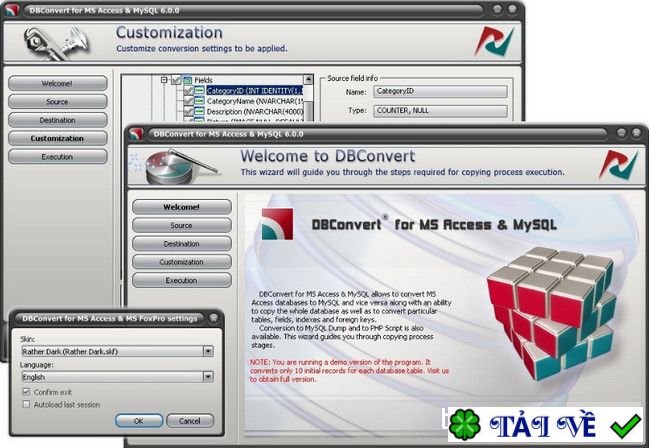Image resolution: width=649 pixels, height=448 pixels.
Task: Click the app icon in Welcome window title bar
Action: [136, 134]
